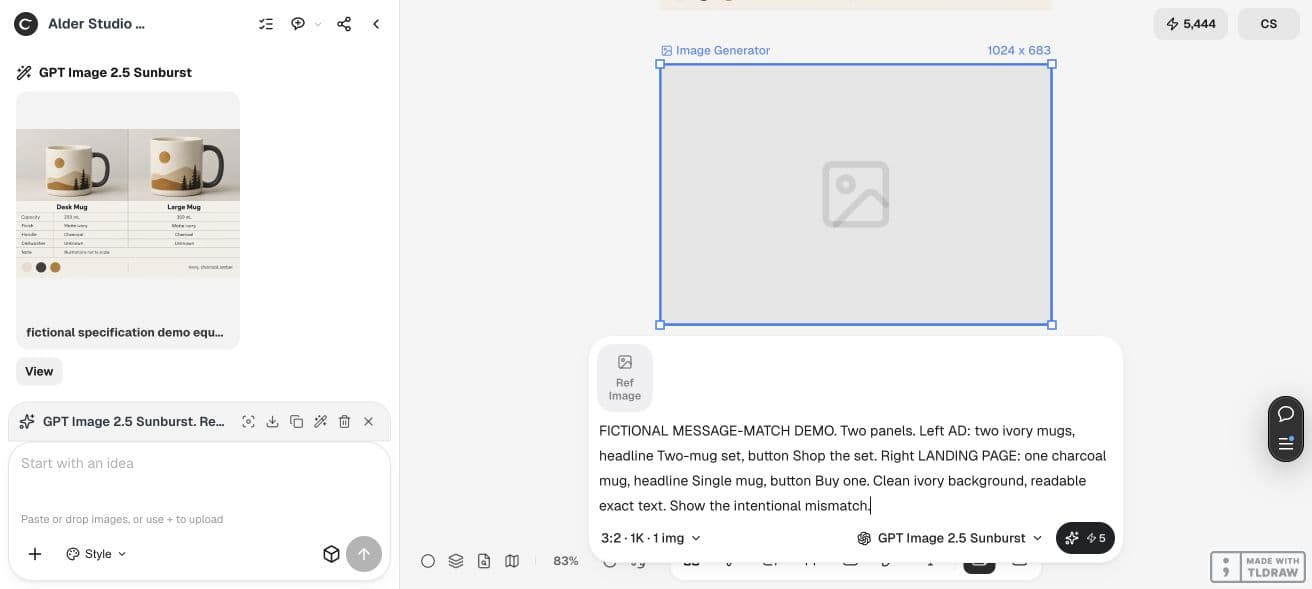
Task: Click the page search icon in bottom toolbar
Action: click(x=484, y=561)
